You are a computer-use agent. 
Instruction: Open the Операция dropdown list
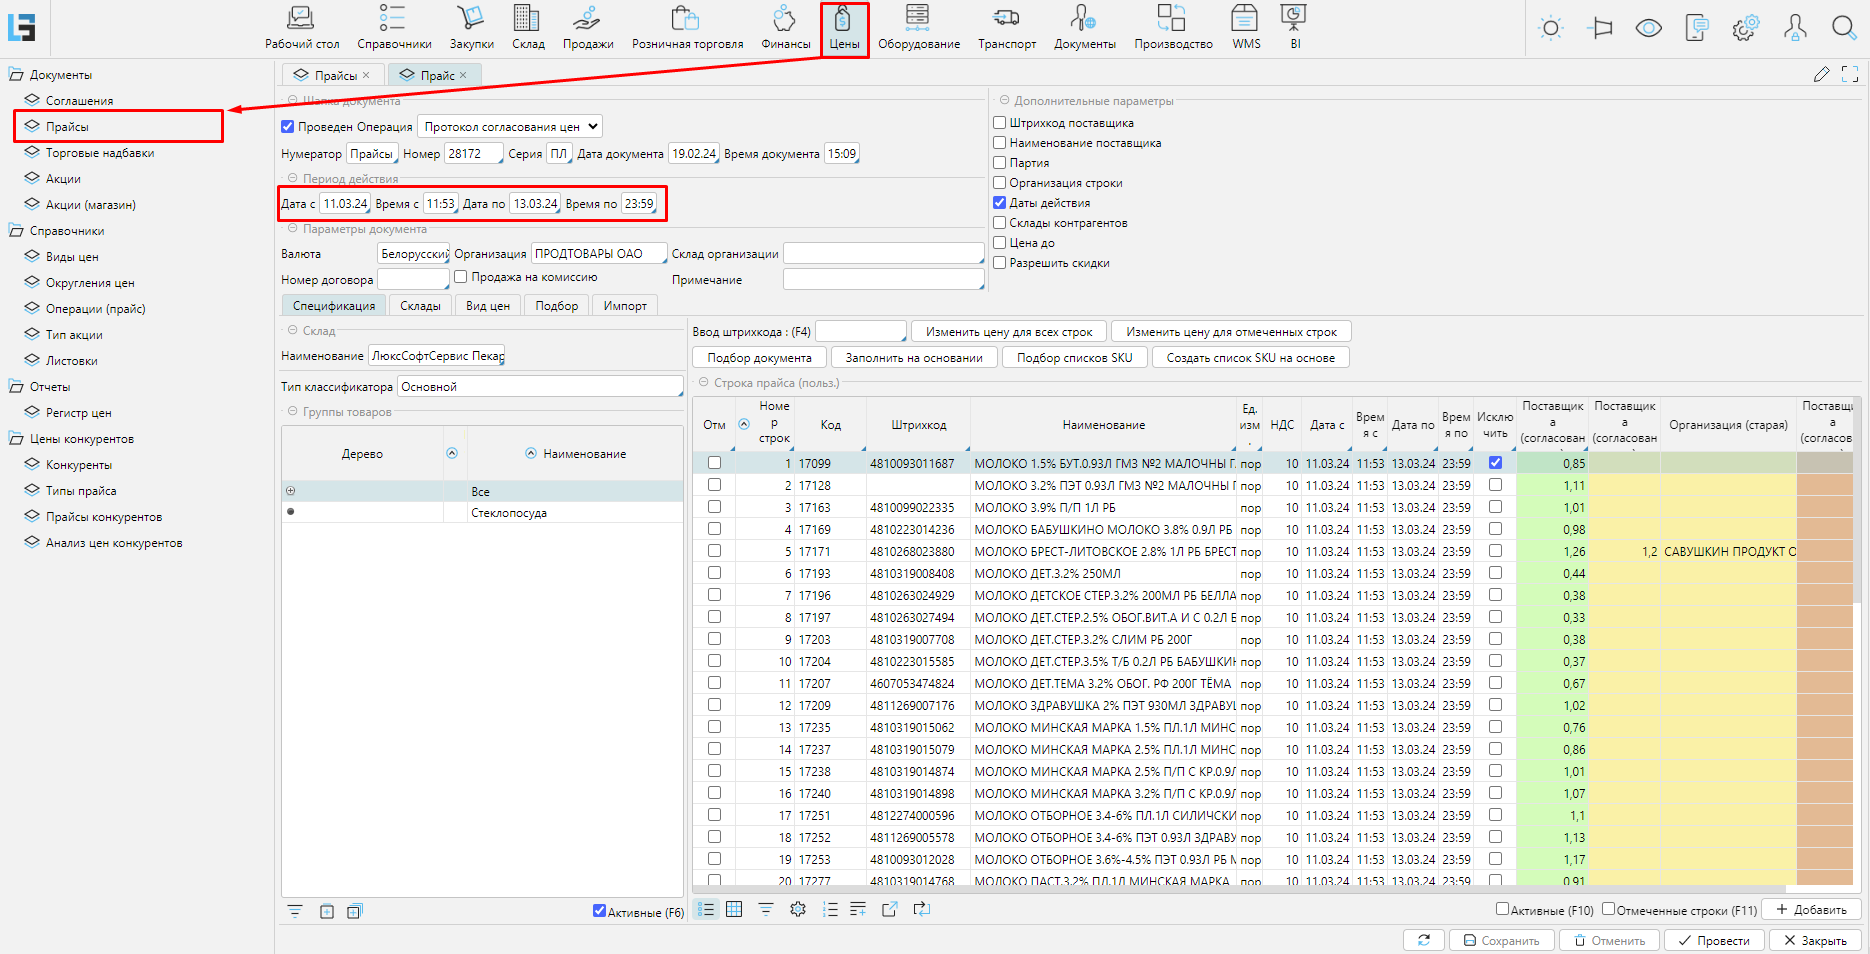(x=510, y=127)
